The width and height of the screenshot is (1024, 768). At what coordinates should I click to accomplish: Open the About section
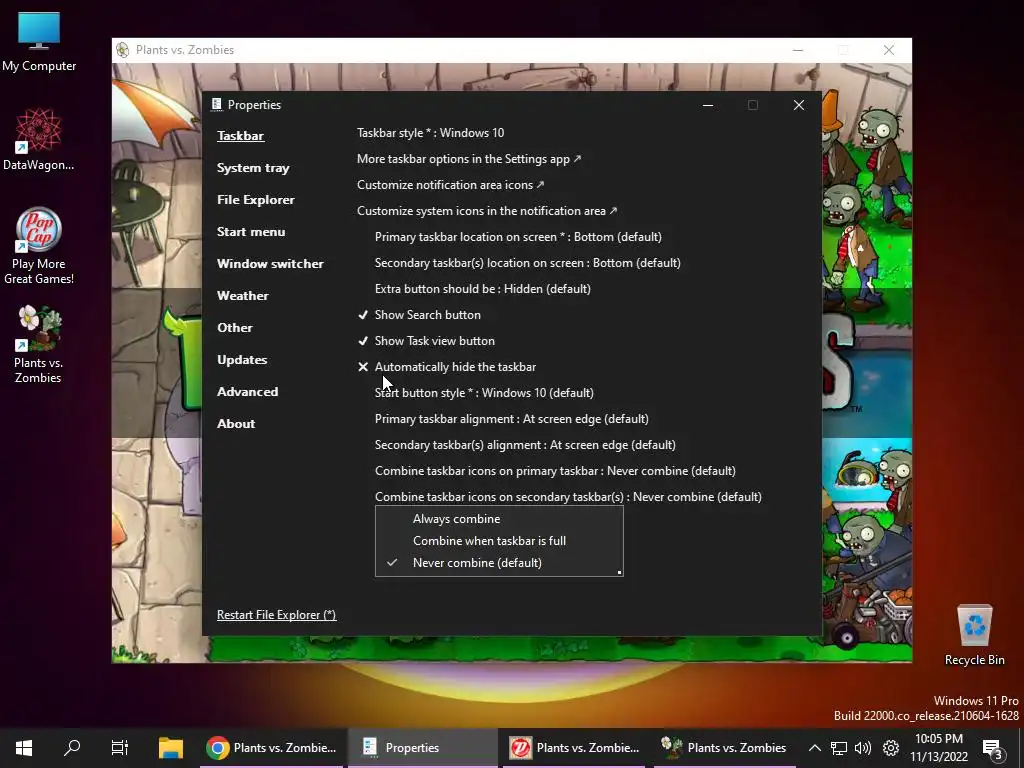point(236,424)
